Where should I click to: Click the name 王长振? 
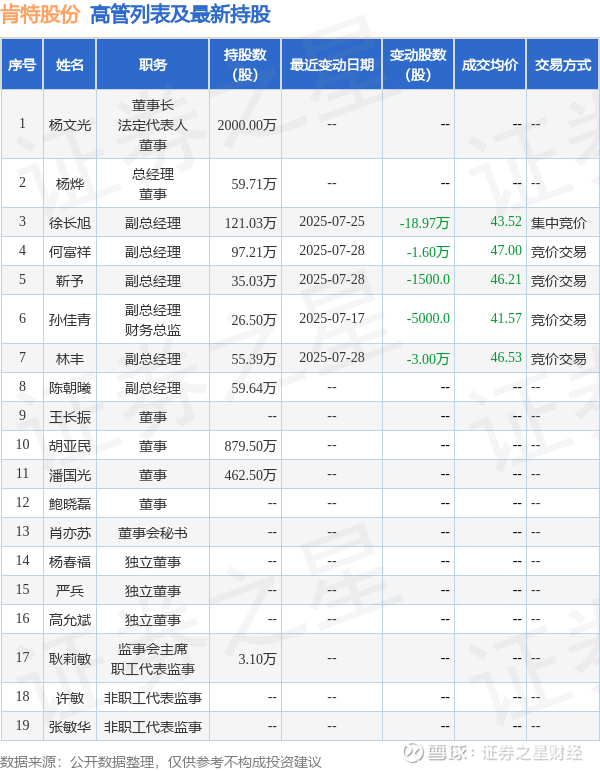(x=70, y=416)
